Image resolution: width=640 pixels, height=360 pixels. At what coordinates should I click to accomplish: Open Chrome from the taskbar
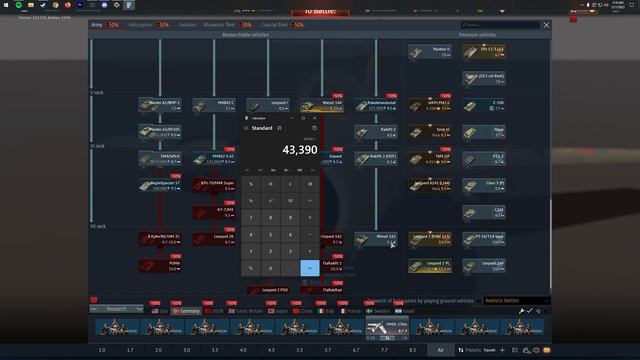(55, 5)
